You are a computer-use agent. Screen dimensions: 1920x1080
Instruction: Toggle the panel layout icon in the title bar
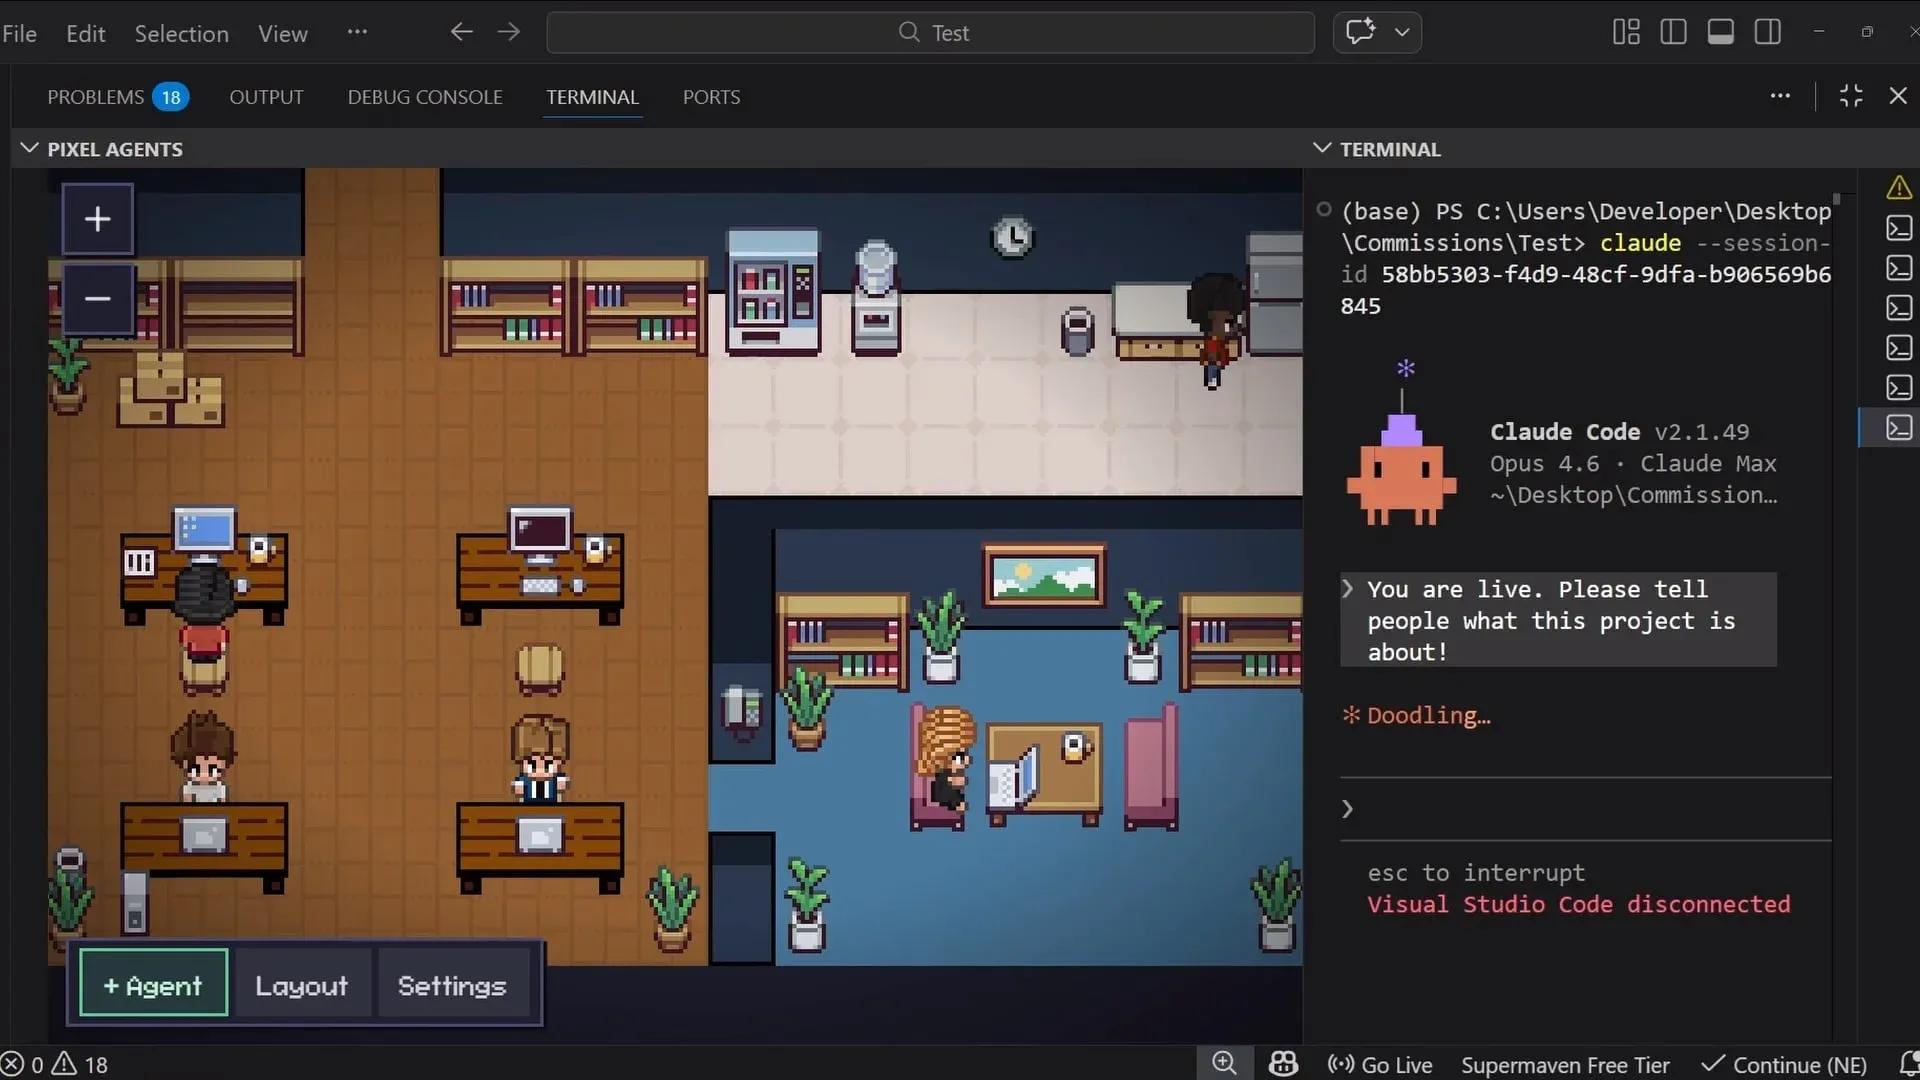(1720, 31)
